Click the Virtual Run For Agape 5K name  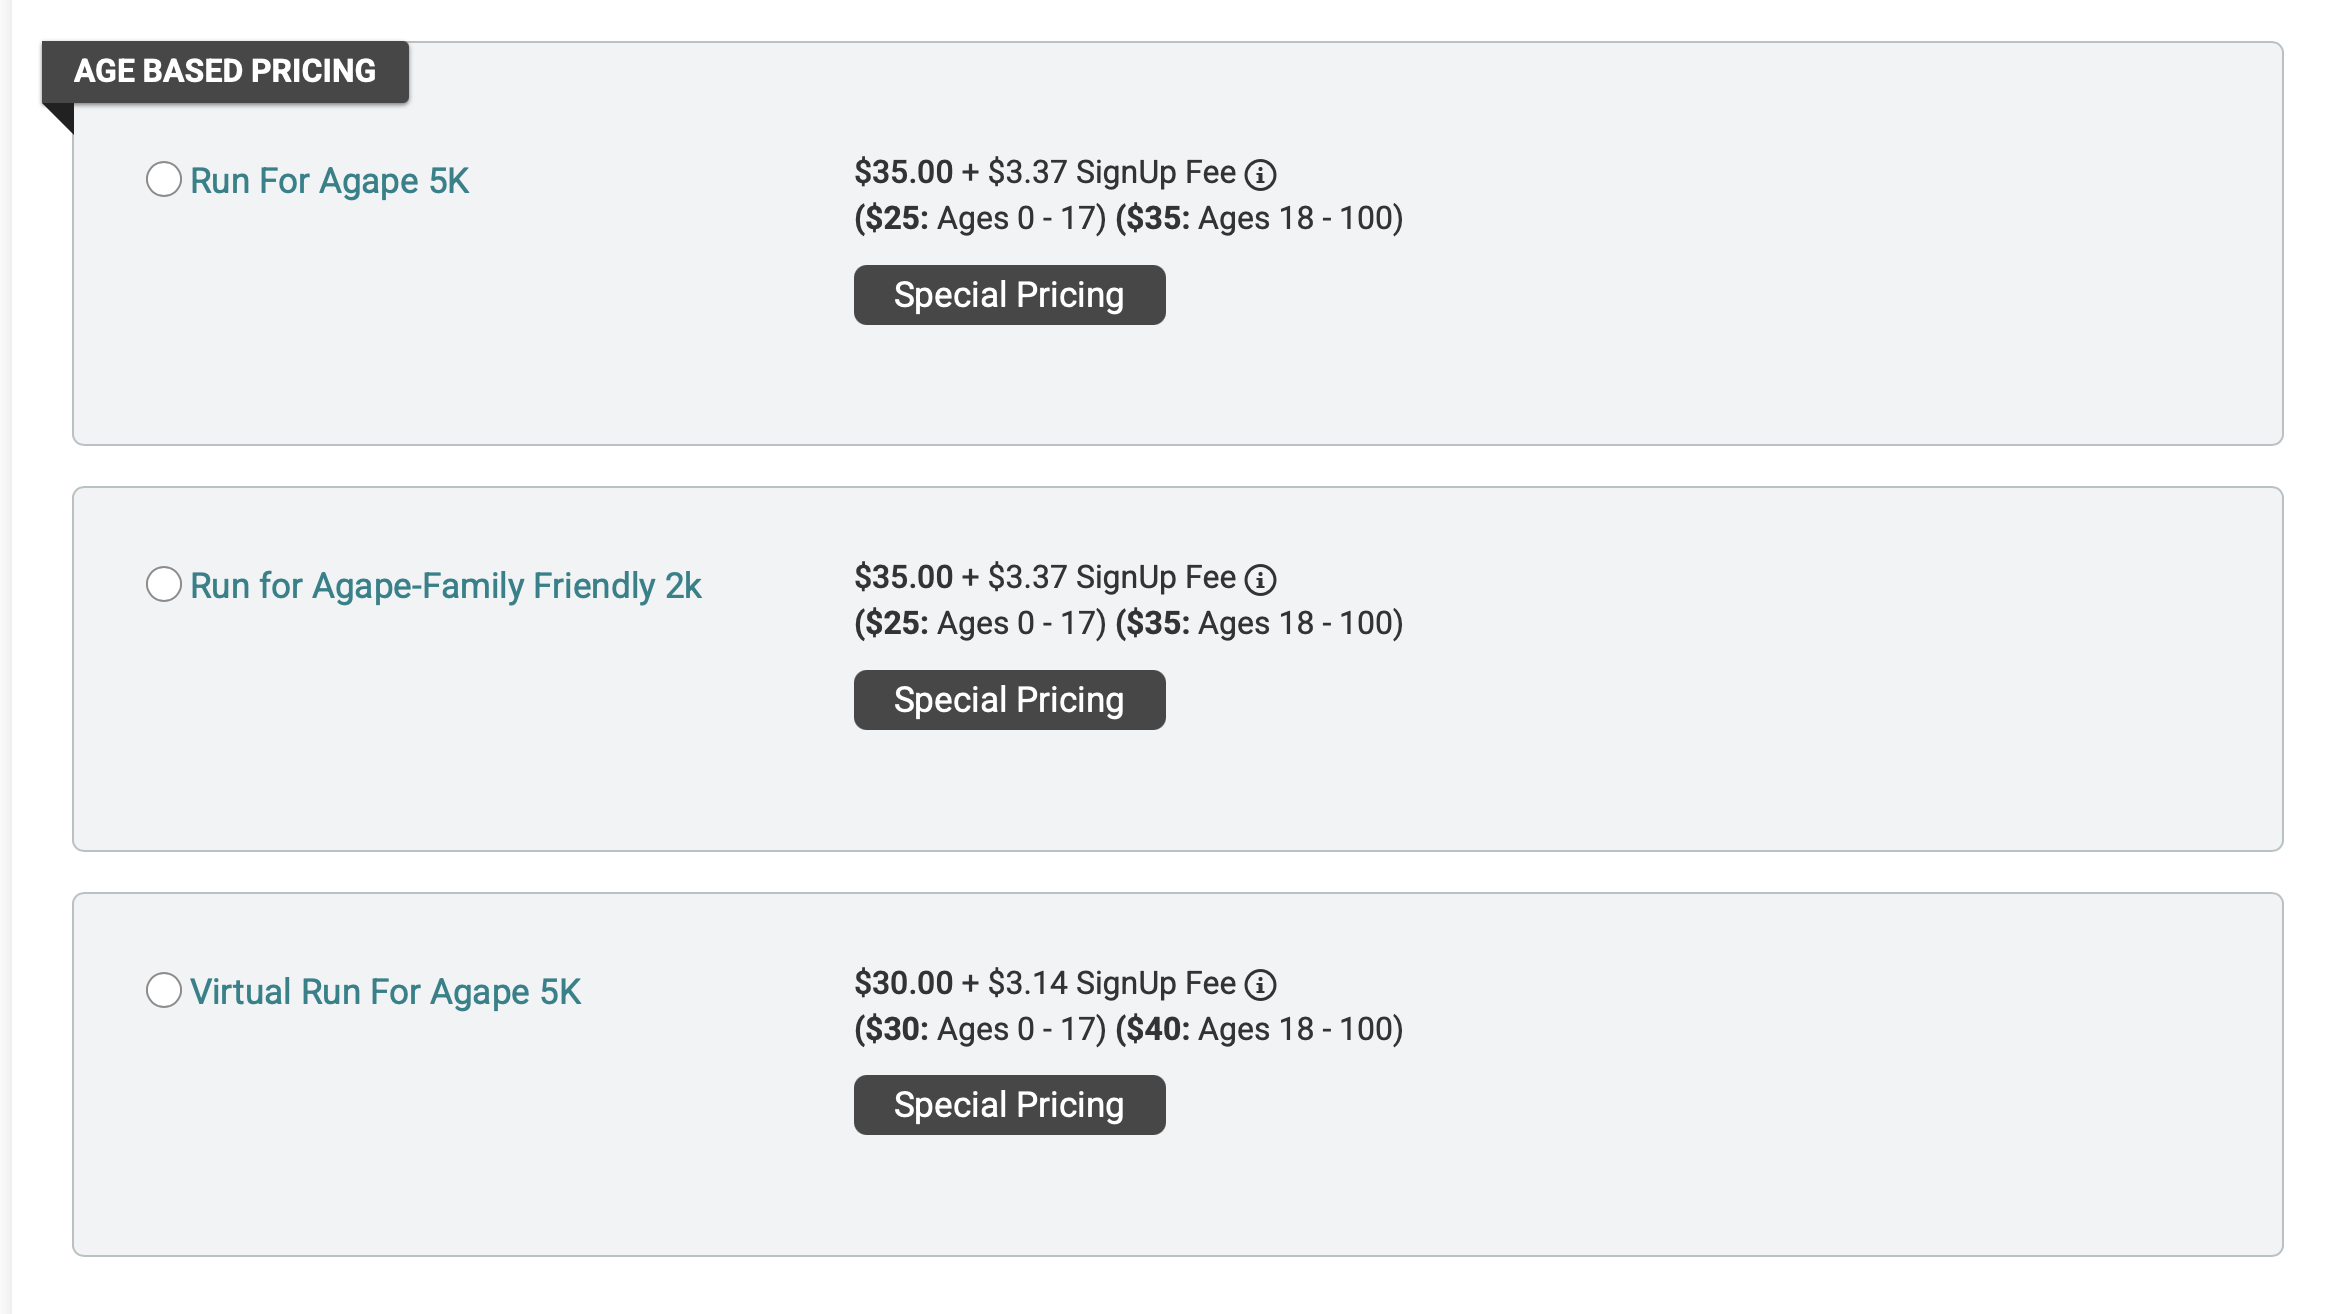click(385, 992)
